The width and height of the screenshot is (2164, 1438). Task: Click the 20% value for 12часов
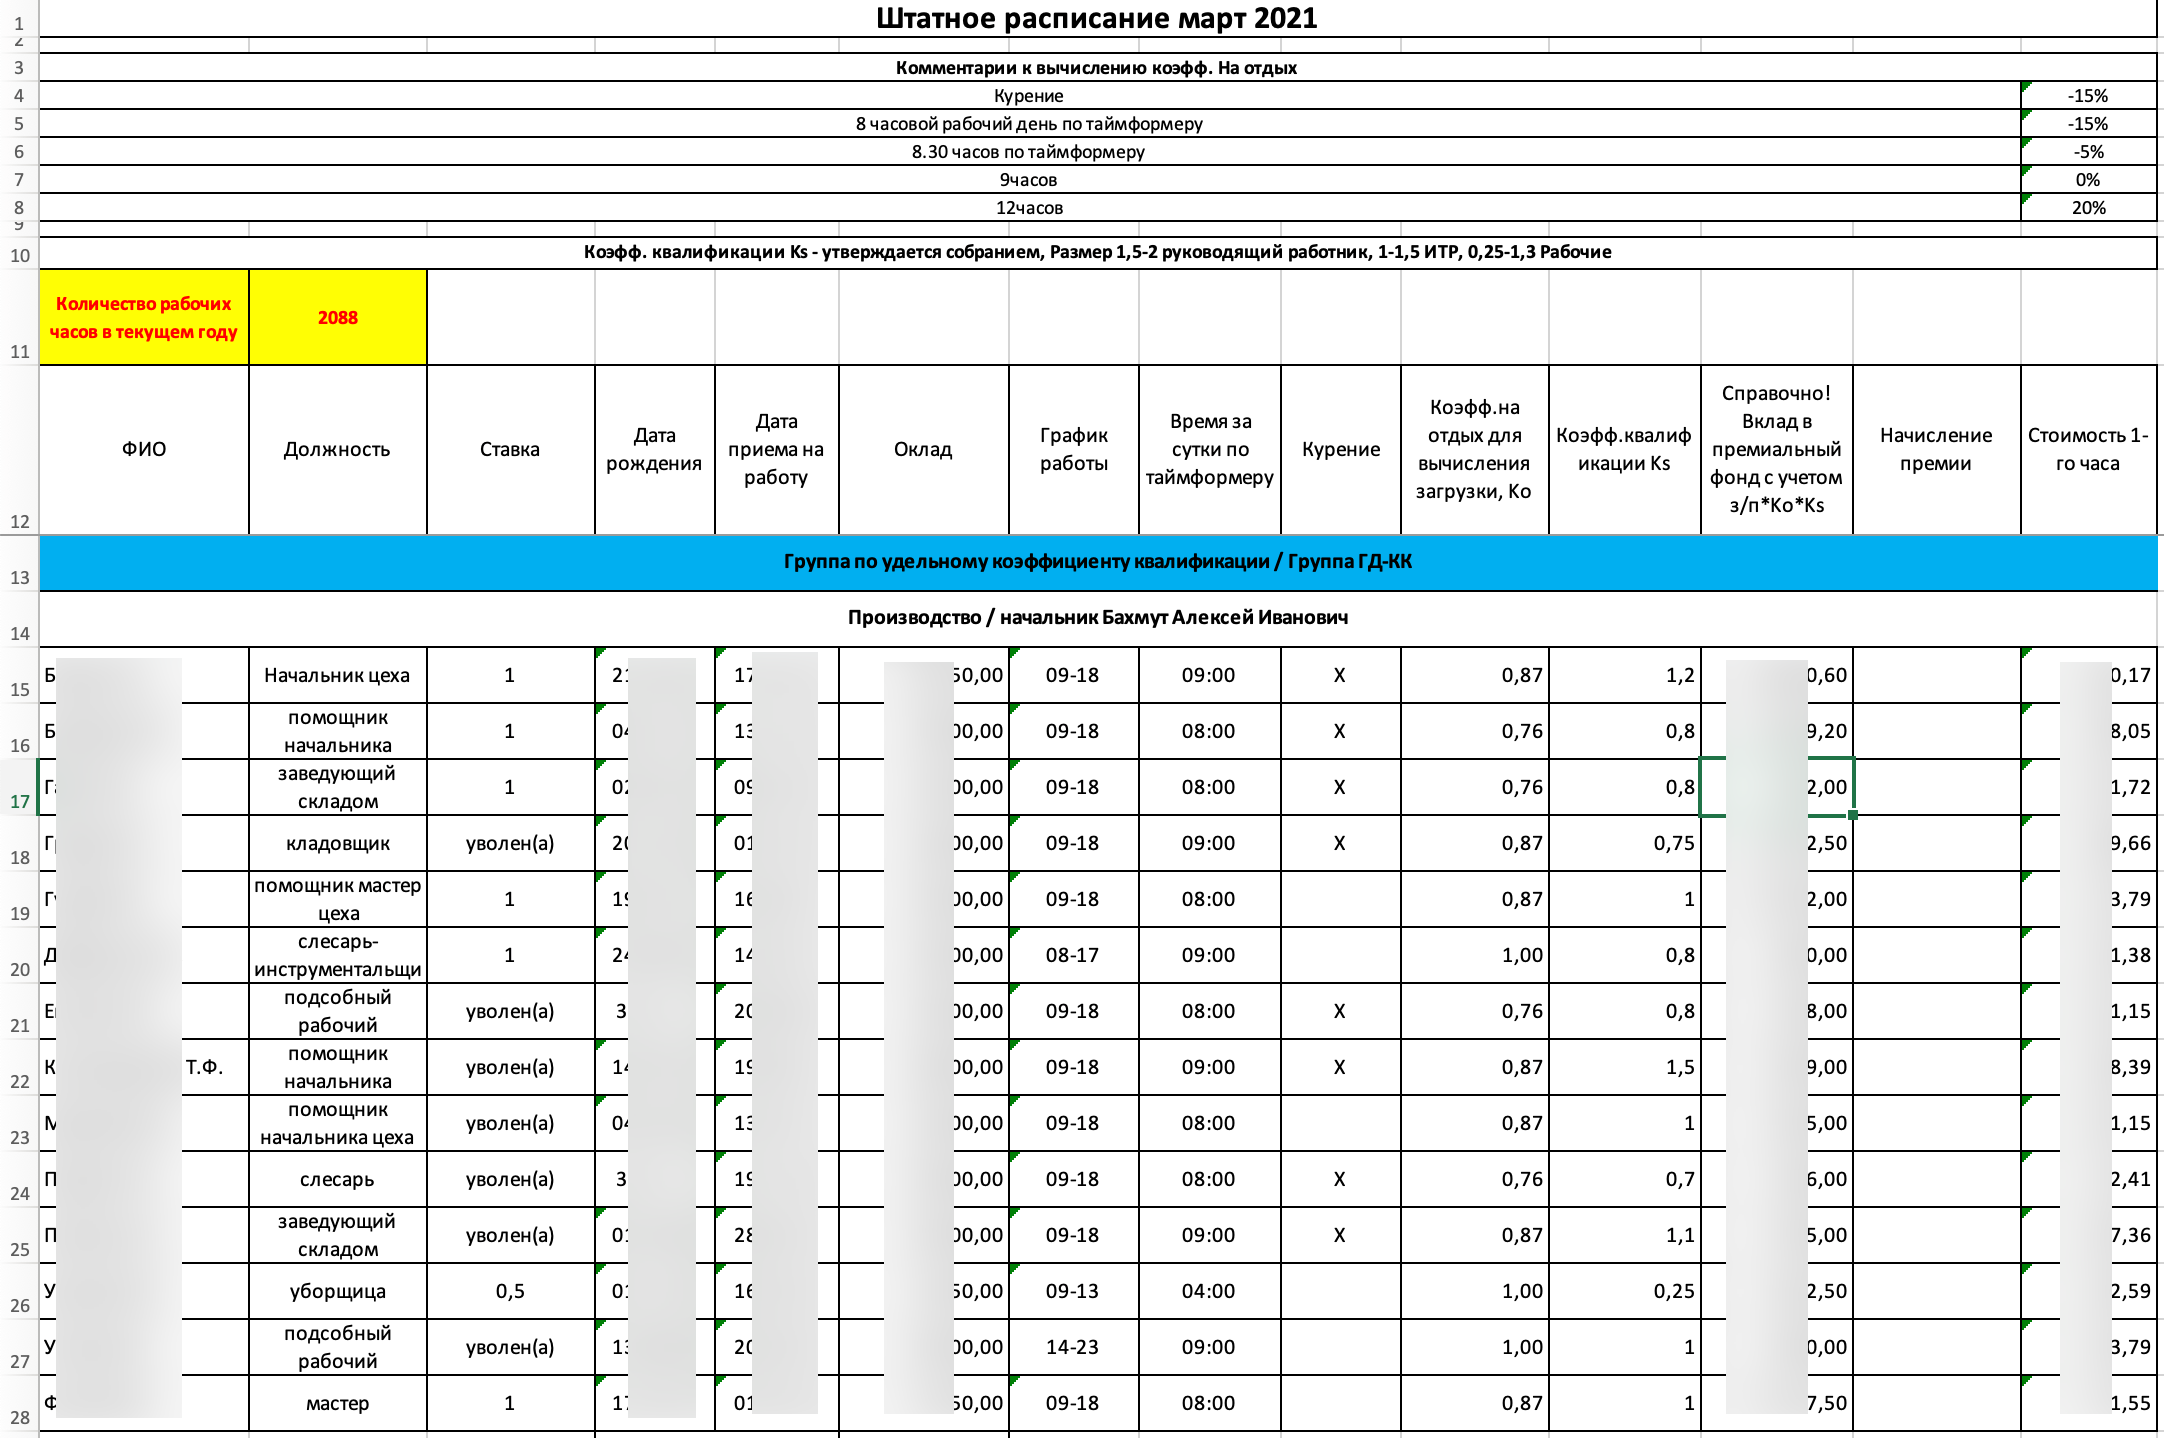click(2088, 208)
